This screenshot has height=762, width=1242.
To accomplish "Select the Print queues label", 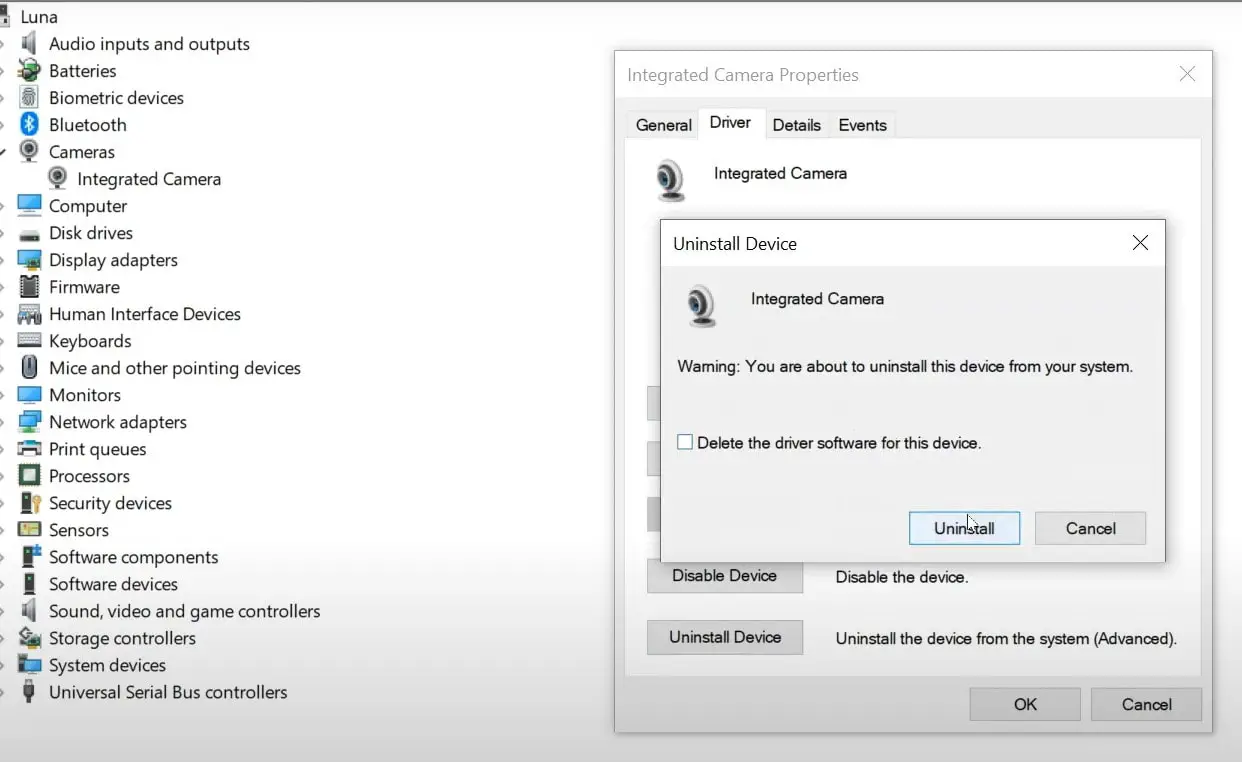I will point(98,449).
